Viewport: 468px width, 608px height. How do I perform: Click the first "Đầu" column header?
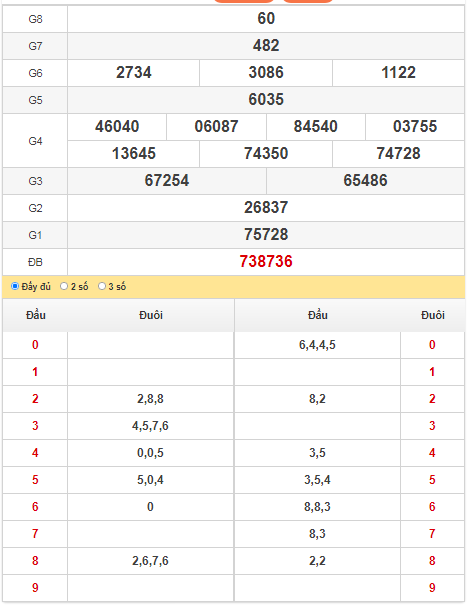pyautogui.click(x=36, y=315)
